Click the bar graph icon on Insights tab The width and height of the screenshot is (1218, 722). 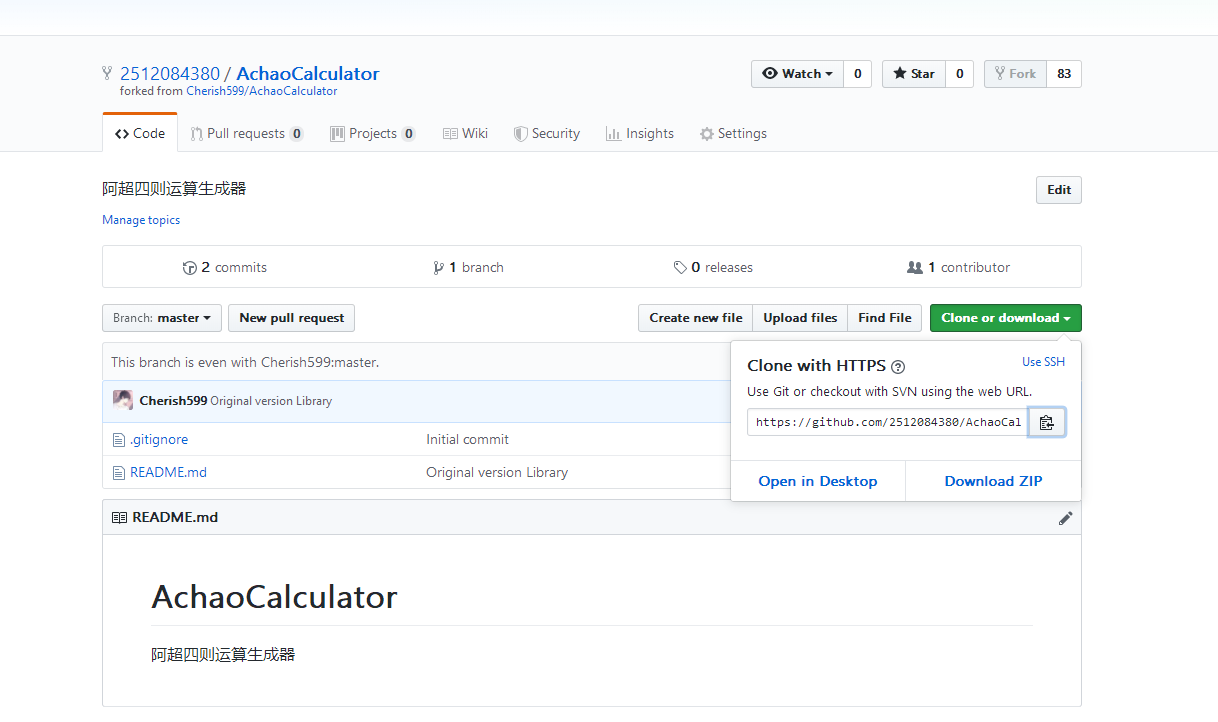click(613, 134)
